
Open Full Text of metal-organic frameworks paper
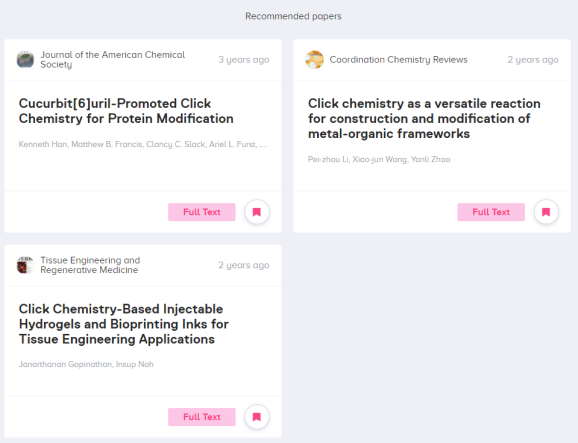[491, 212]
